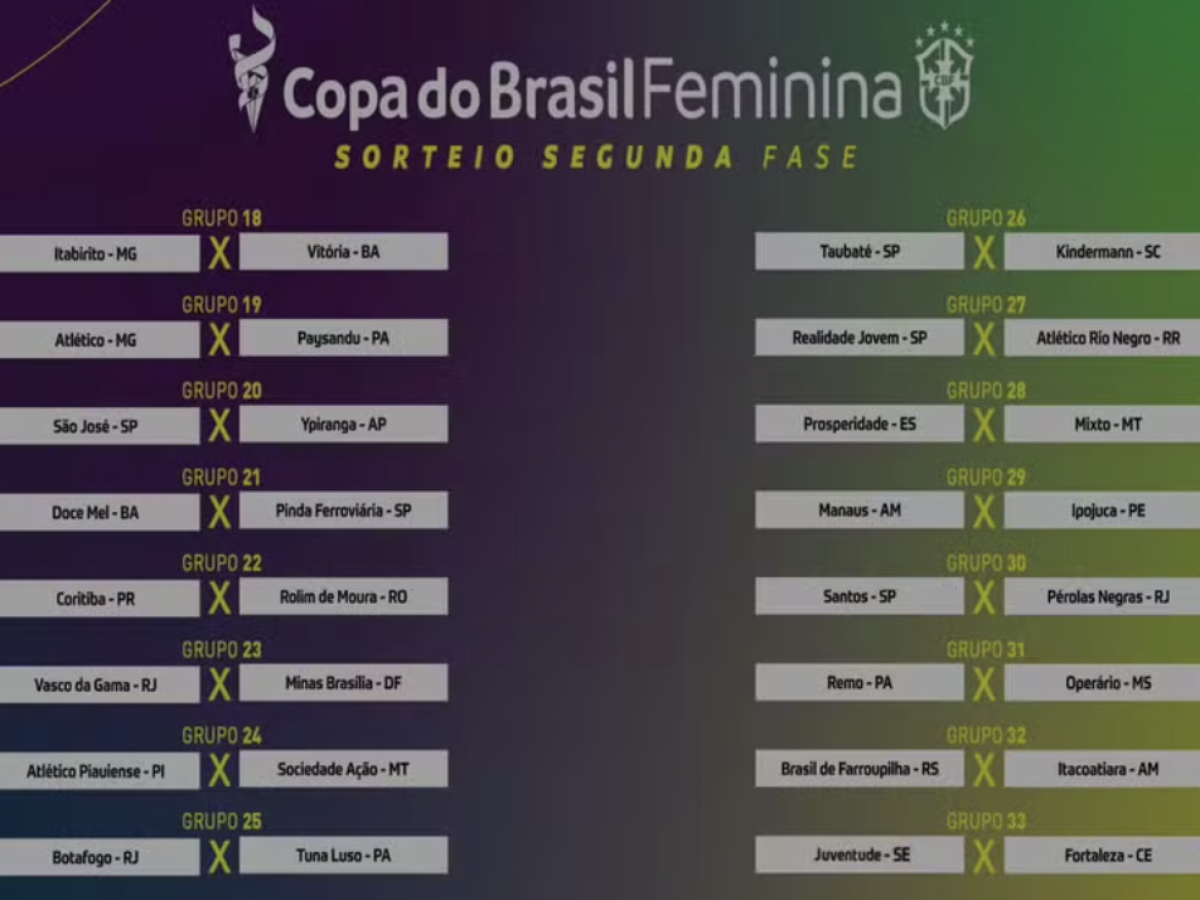Image resolution: width=1200 pixels, height=900 pixels.
Task: Click the Grupo 28 label
Action: coord(986,391)
